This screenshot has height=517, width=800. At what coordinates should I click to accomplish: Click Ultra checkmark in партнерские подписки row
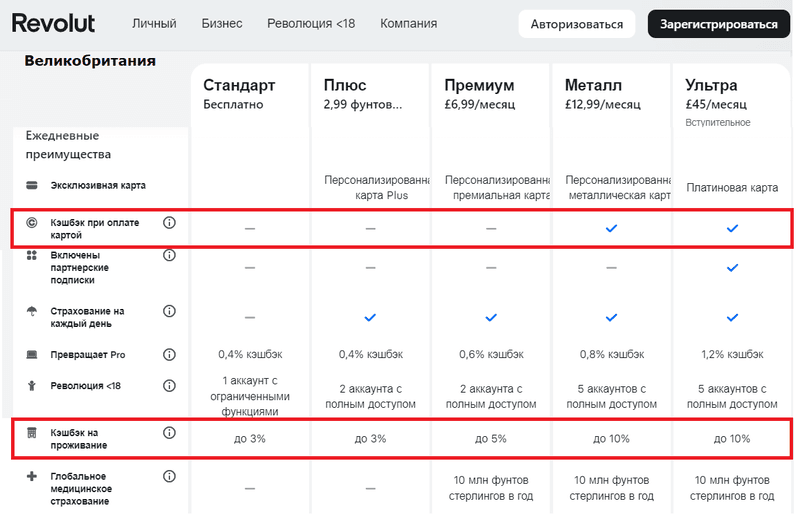click(x=732, y=267)
